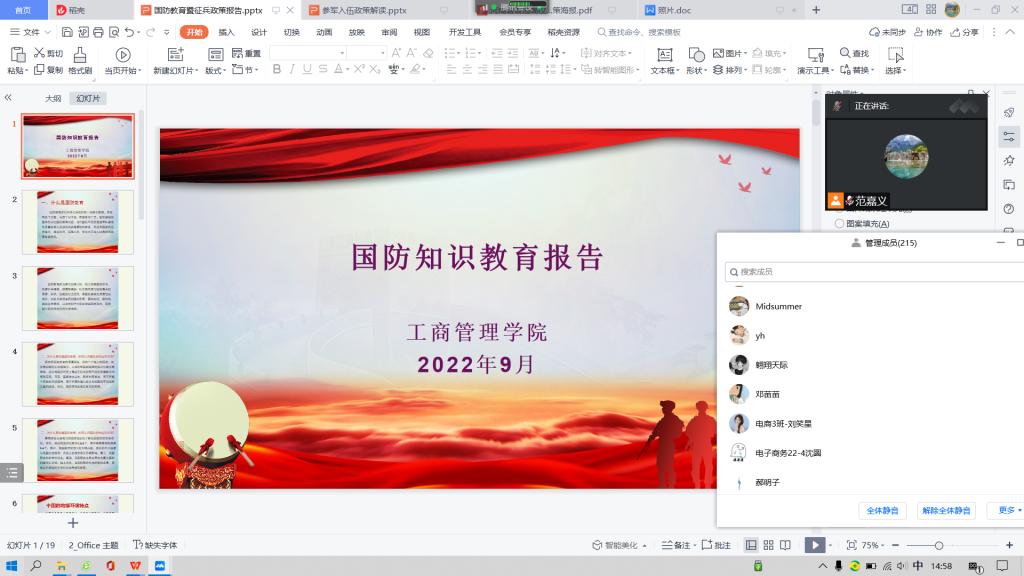This screenshot has height=576, width=1024.
Task: Open the 更多 dropdown in members panel
Action: coord(1006,511)
